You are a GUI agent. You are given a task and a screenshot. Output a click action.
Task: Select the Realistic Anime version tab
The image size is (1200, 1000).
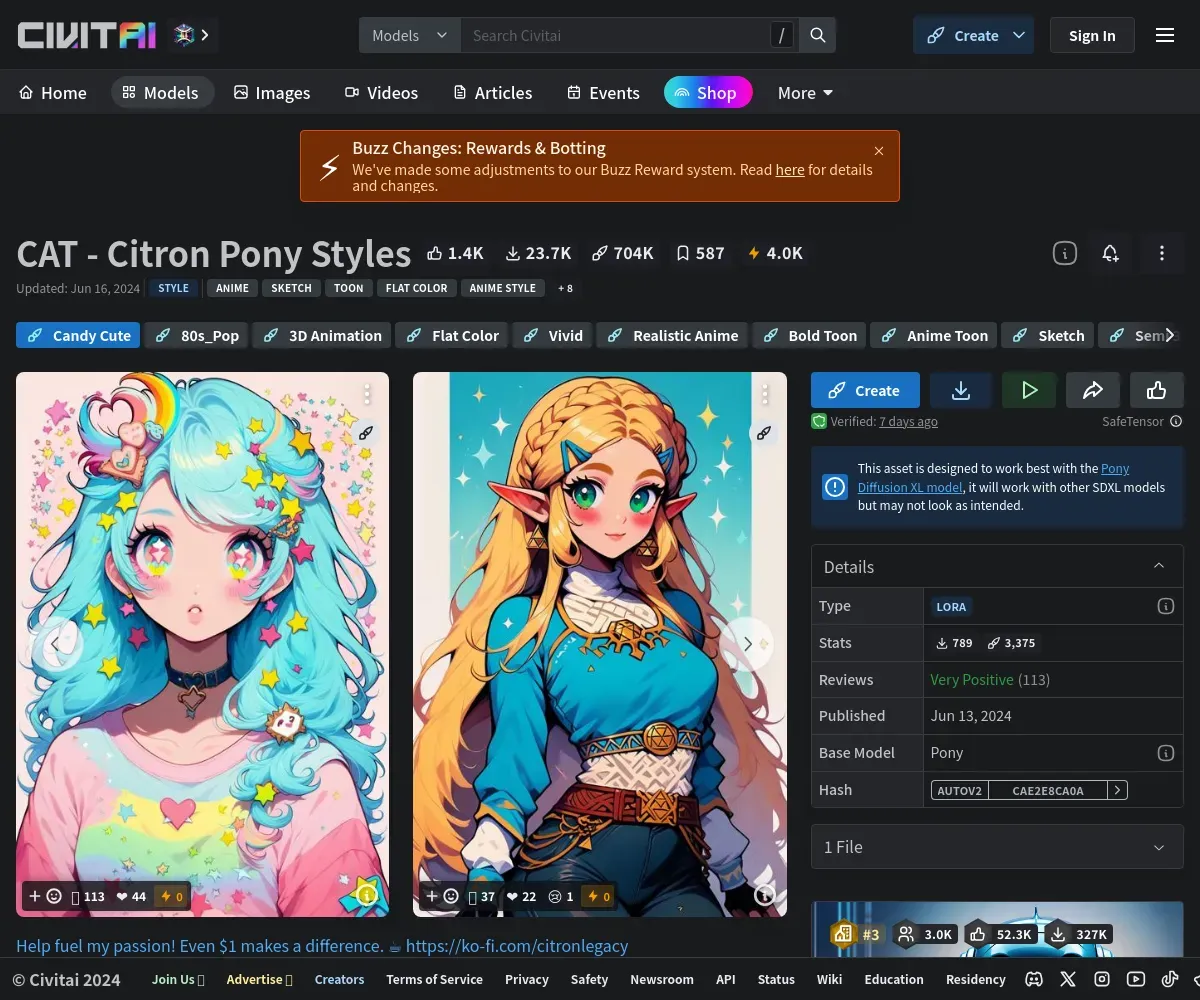673,335
